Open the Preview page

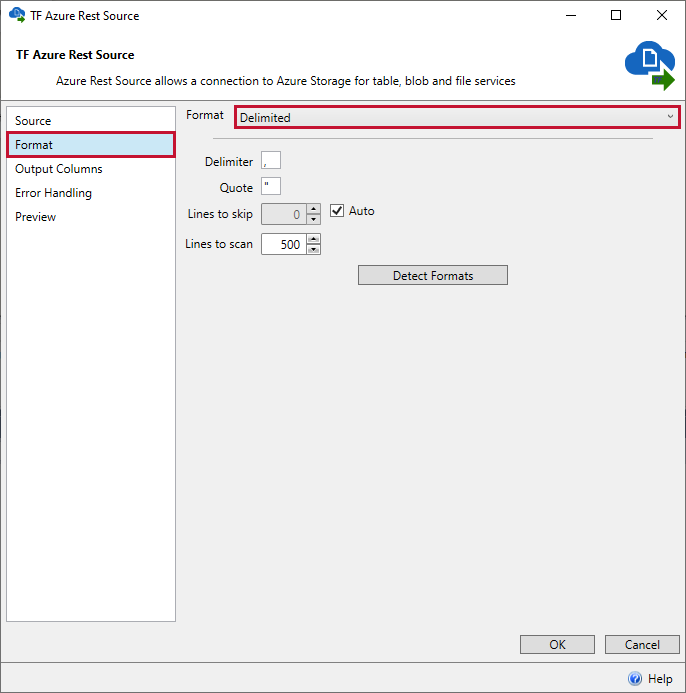(91, 217)
